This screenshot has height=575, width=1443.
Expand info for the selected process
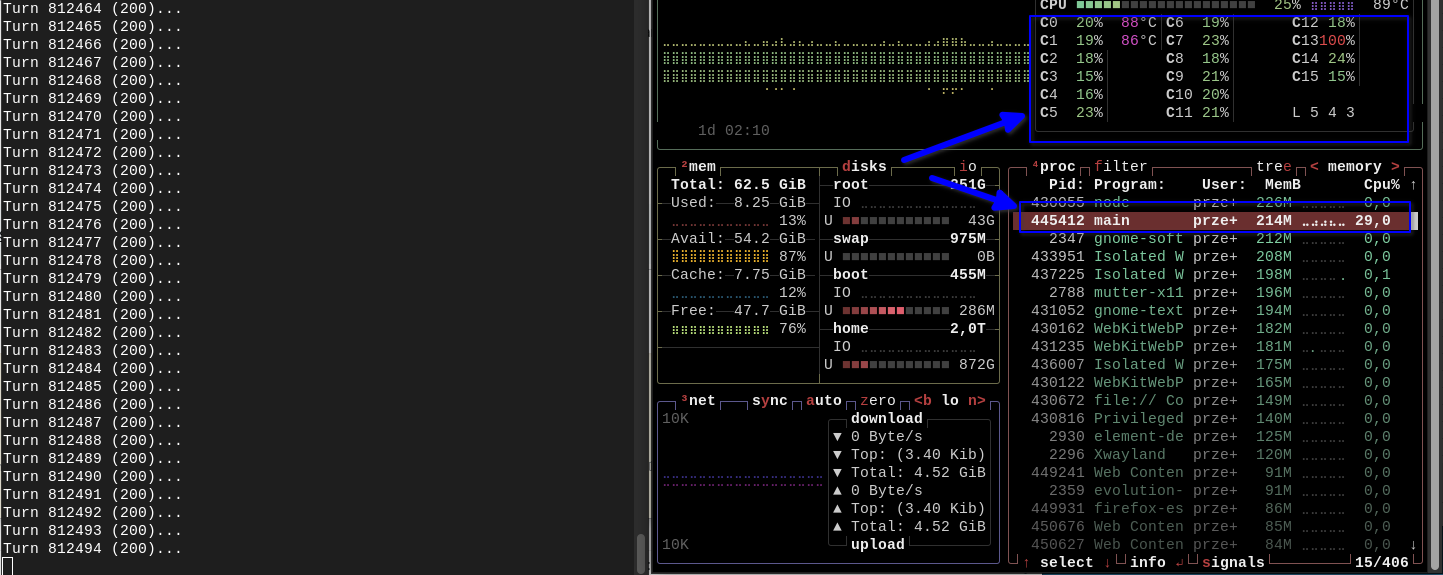[1148, 563]
